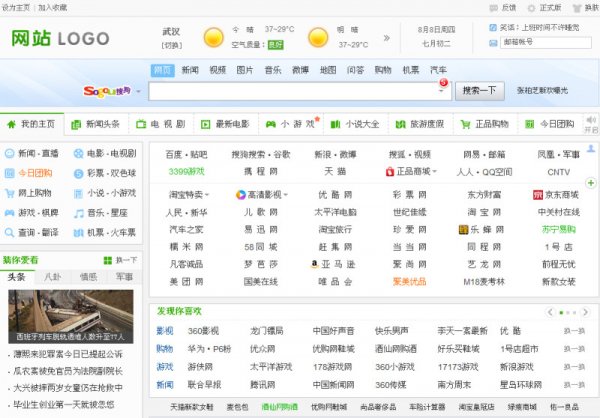
Task: Click the user profile icon at right edge
Action: (591, 149)
